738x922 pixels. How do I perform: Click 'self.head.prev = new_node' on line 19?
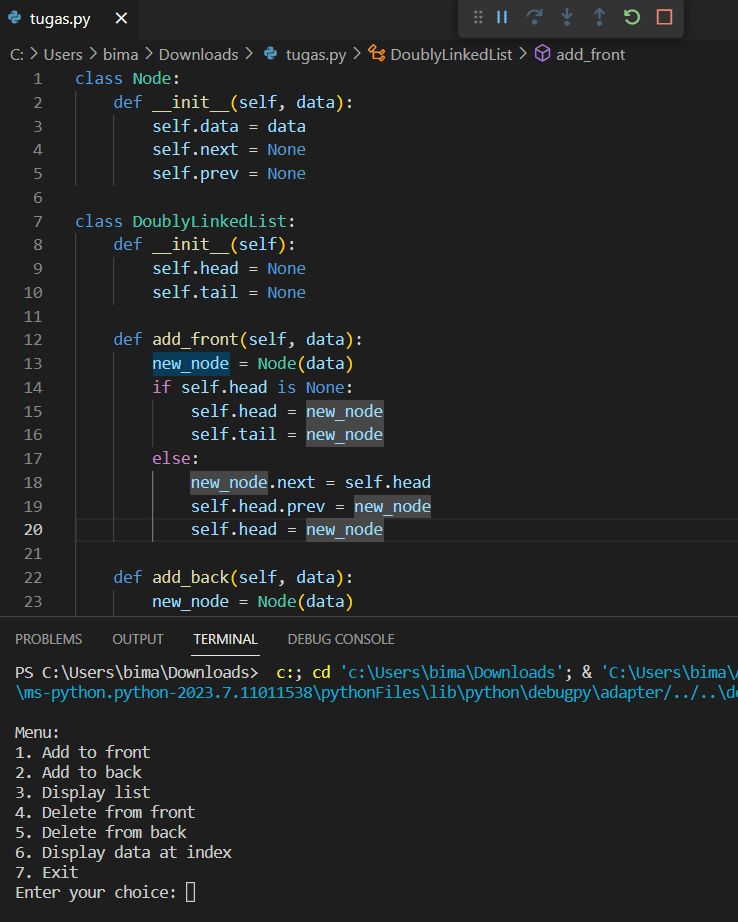point(310,506)
